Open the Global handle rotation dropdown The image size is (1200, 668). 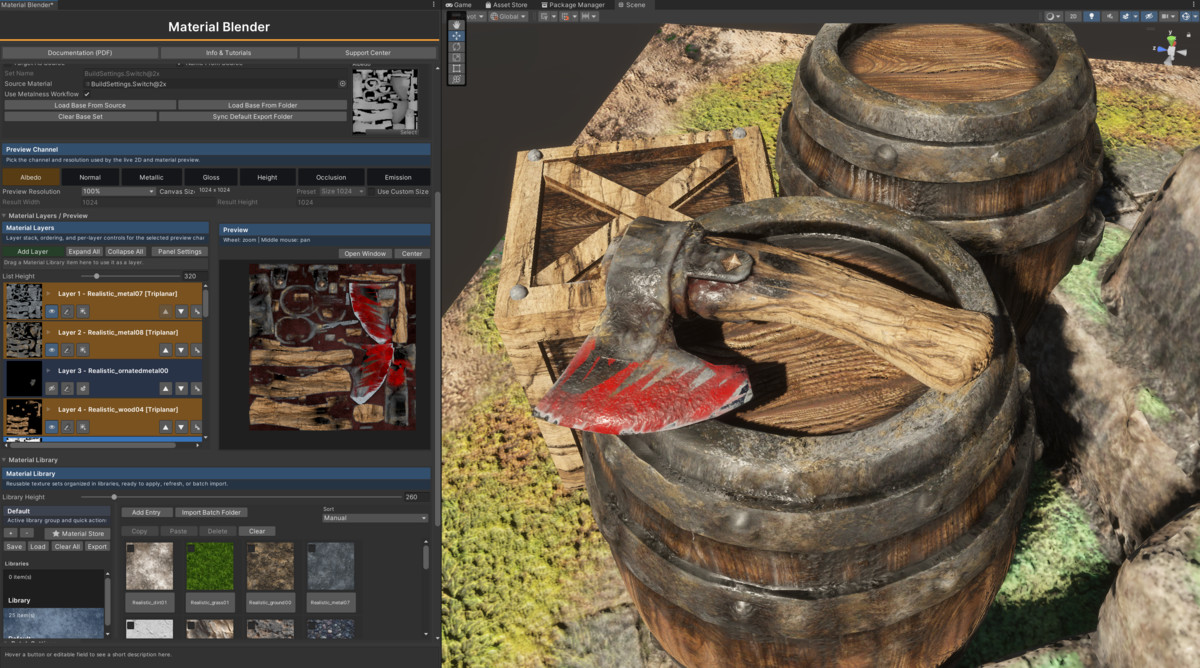point(508,16)
